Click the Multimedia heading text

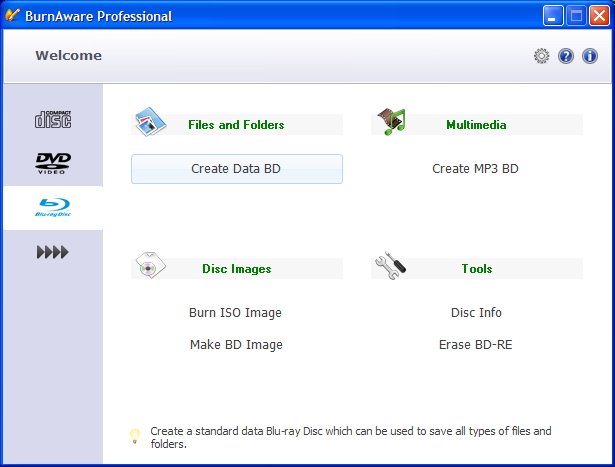[x=476, y=125]
